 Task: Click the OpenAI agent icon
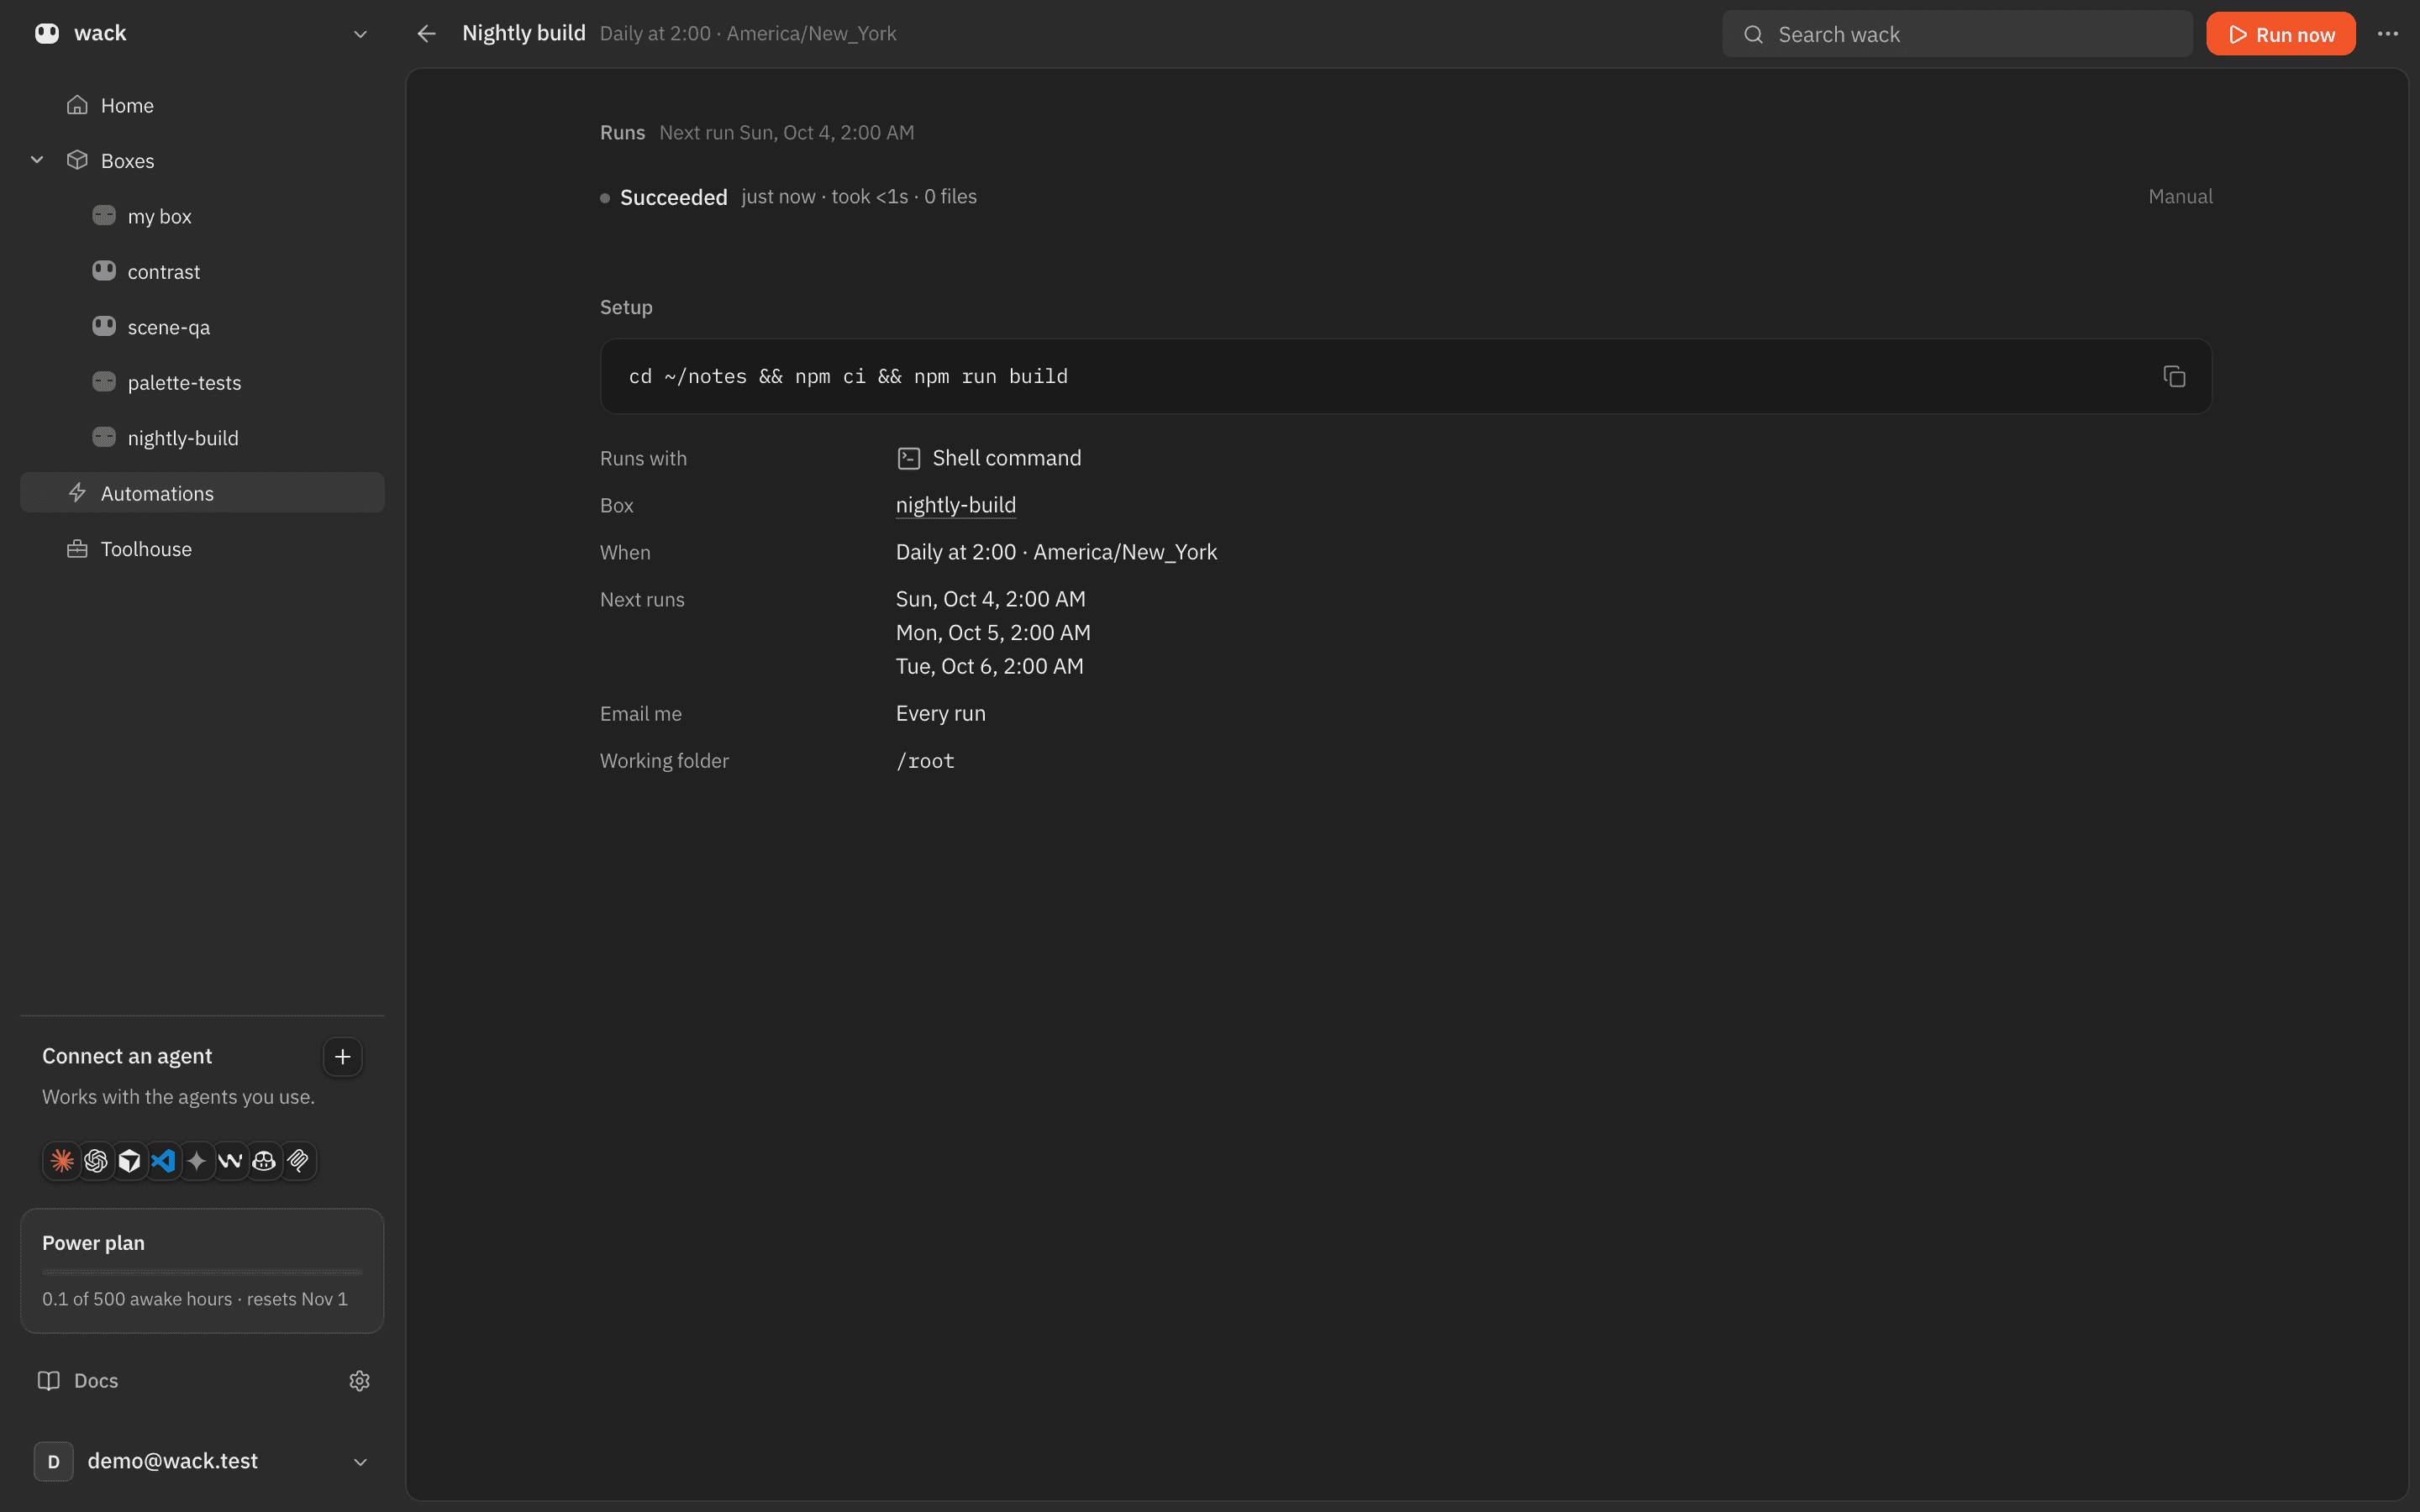point(96,1161)
